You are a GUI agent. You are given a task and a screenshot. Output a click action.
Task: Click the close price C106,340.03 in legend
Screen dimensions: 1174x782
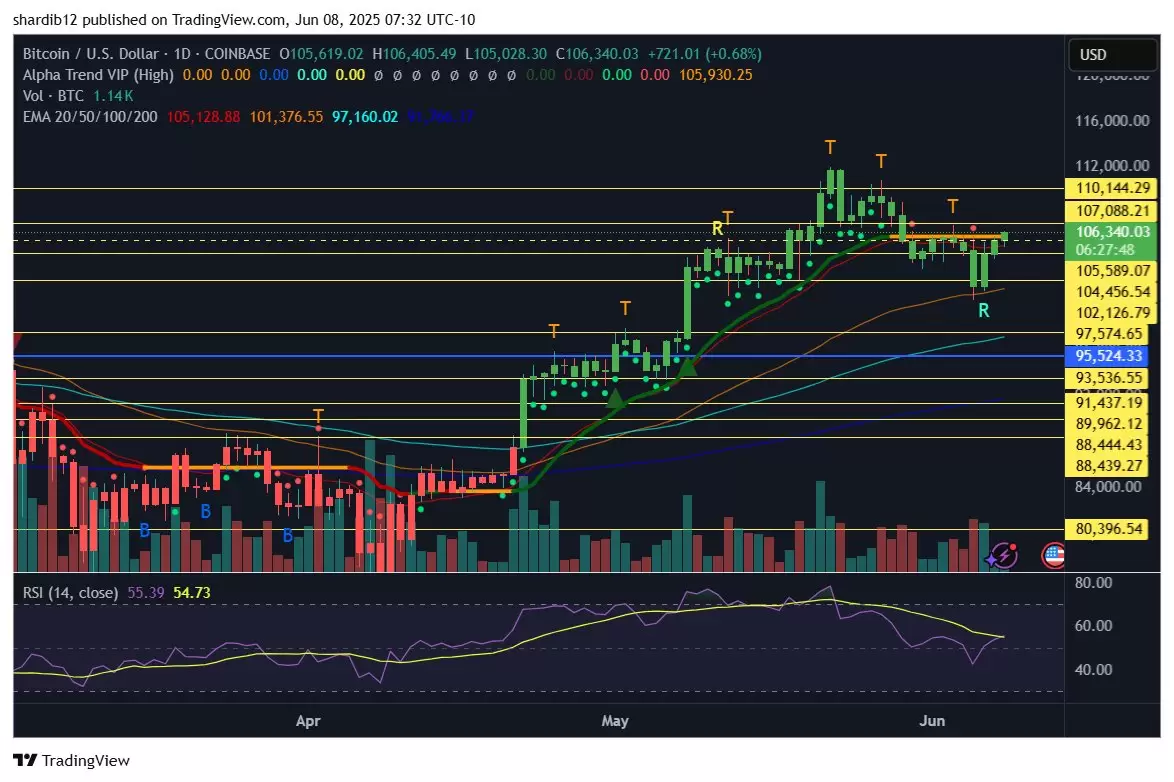point(597,54)
